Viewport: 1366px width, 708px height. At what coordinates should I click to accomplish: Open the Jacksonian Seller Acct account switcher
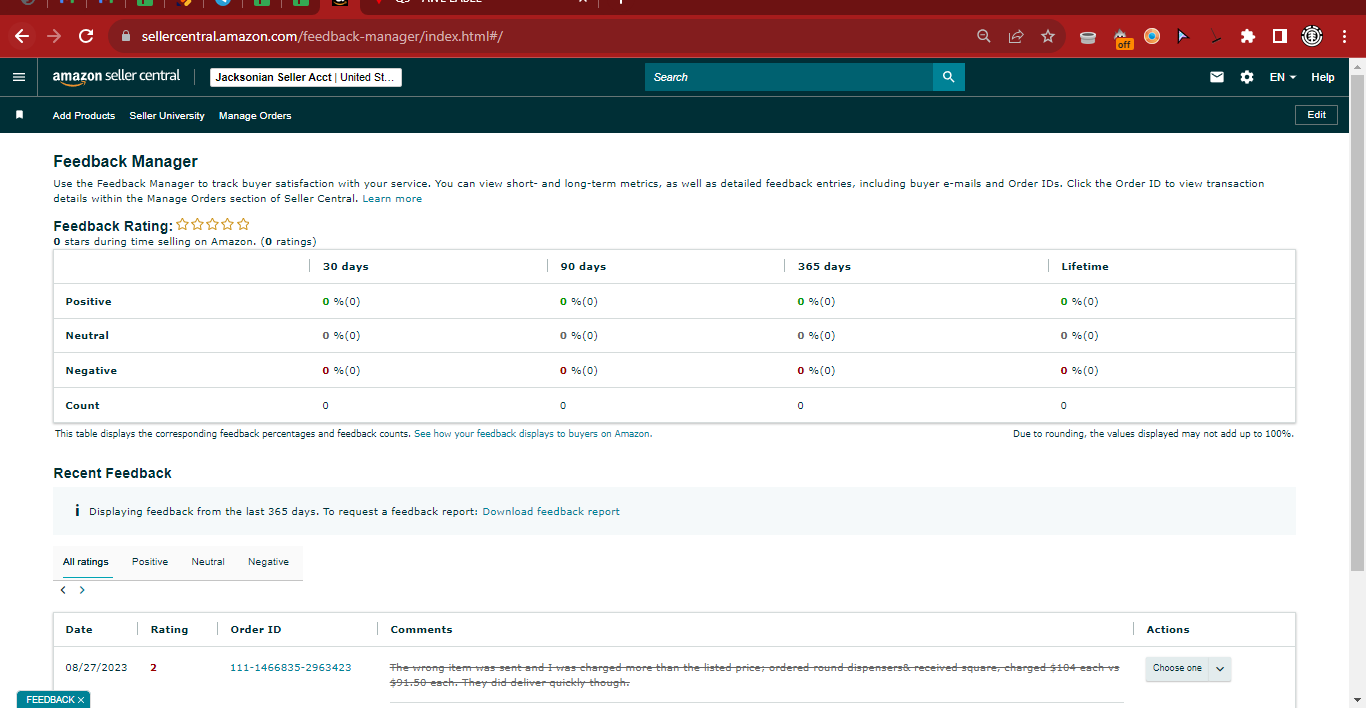click(305, 77)
